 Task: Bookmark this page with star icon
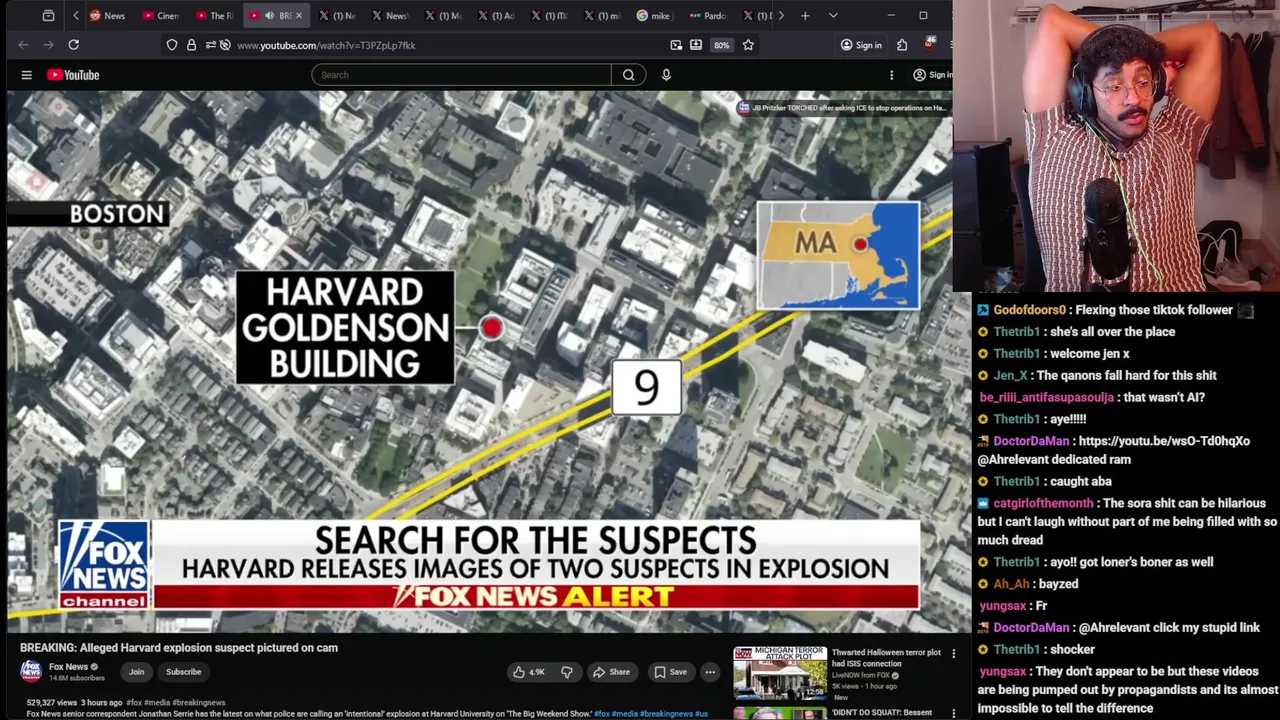coord(748,45)
